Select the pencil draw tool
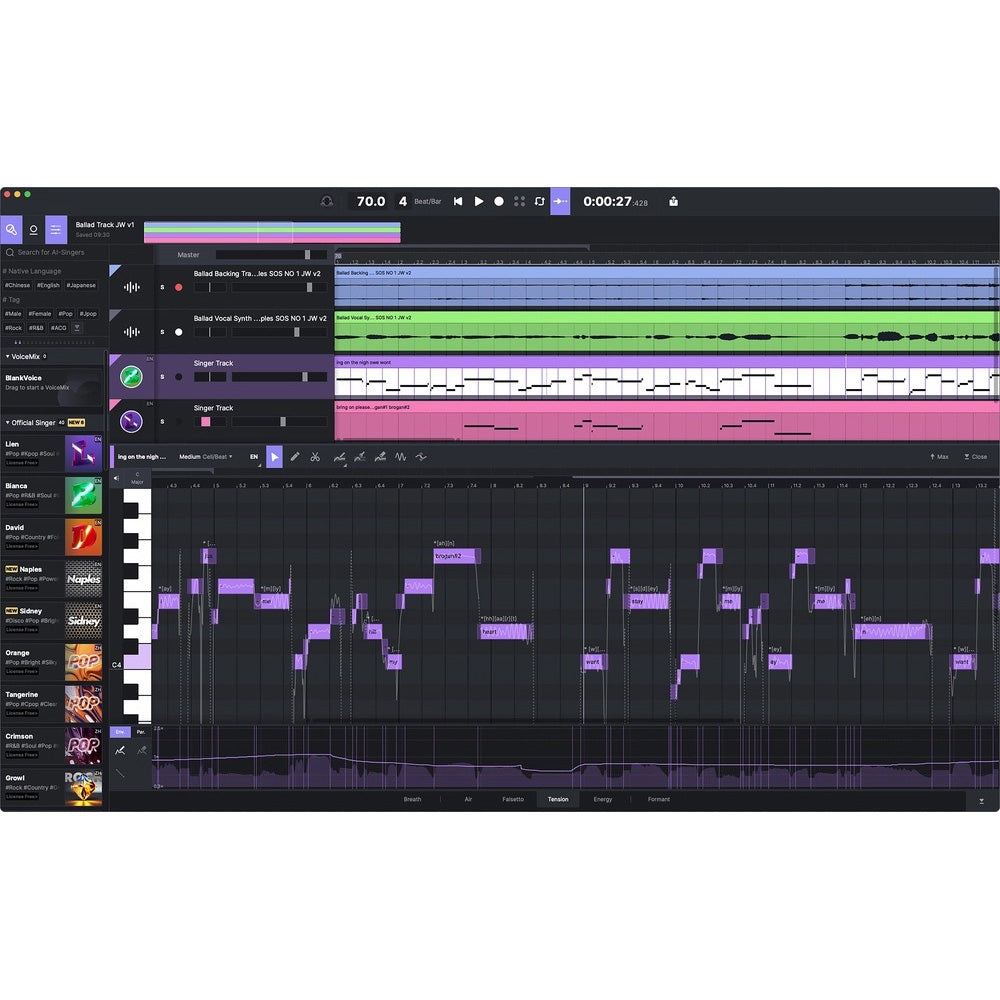1000x1000 pixels. pyautogui.click(x=294, y=457)
